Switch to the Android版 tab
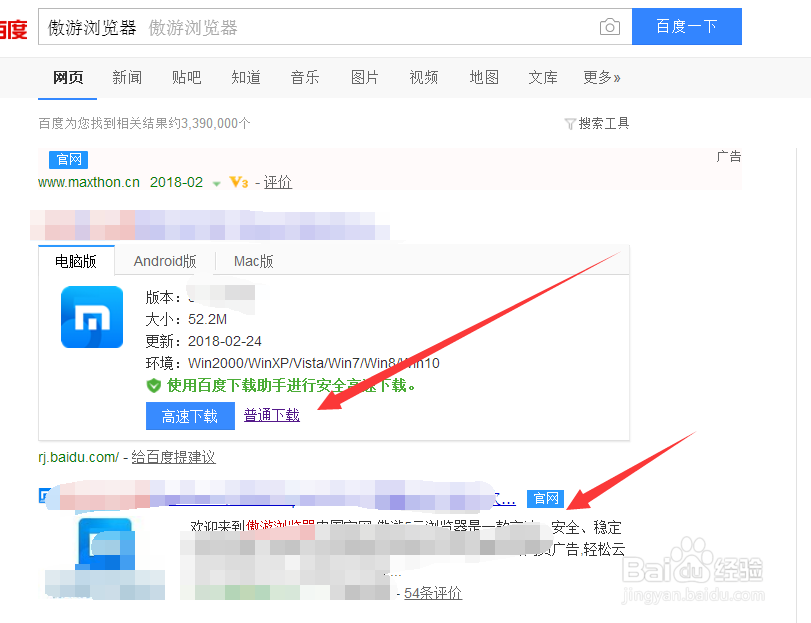This screenshot has width=811, height=623. [x=165, y=261]
